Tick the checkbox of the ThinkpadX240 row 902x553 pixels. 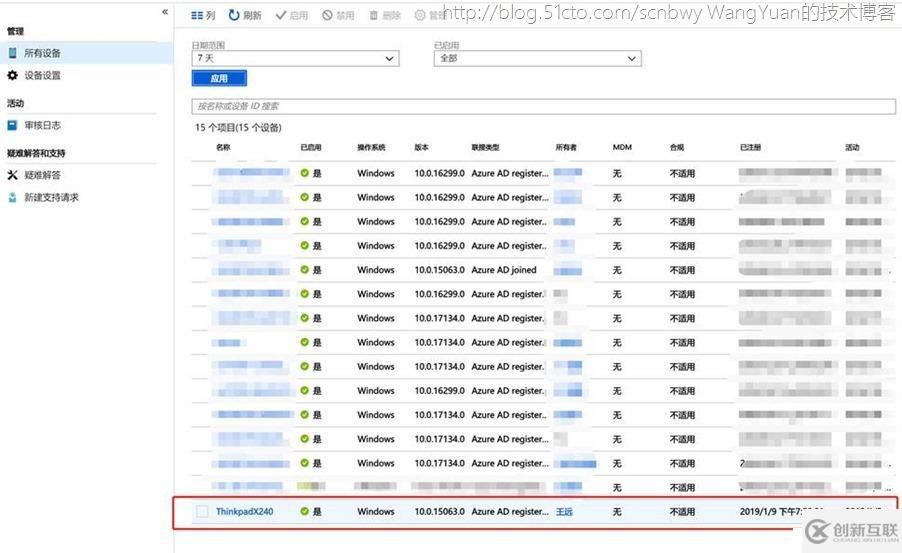coord(202,511)
